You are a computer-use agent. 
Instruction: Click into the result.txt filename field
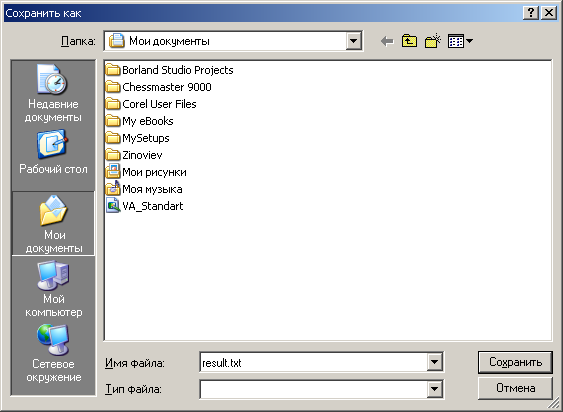coord(313,362)
